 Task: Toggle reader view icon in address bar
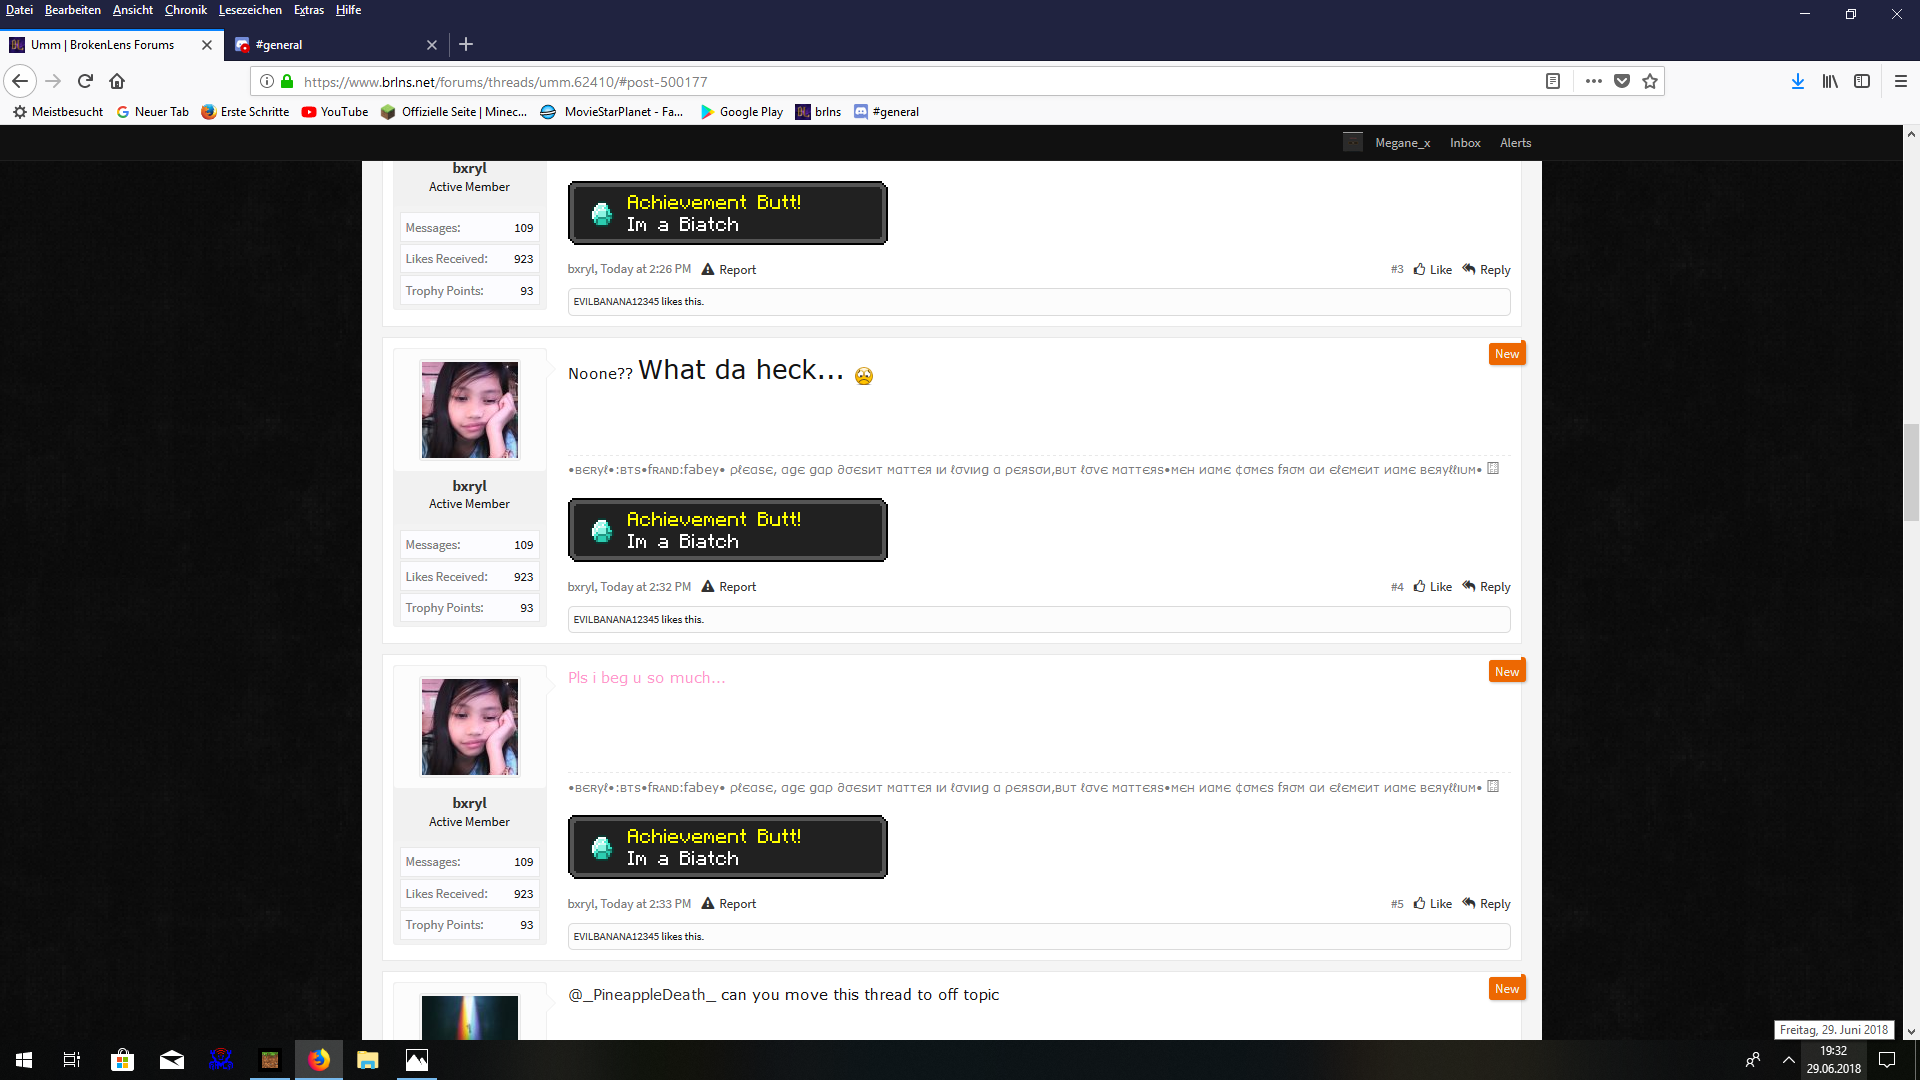point(1553,81)
